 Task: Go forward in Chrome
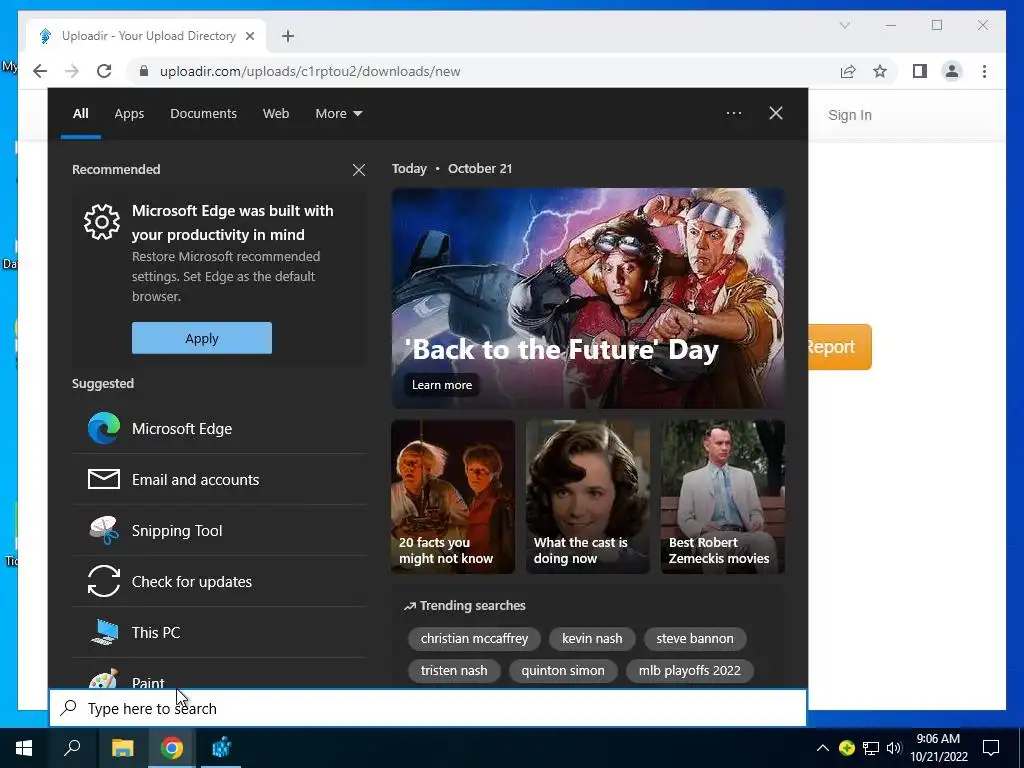tap(72, 71)
